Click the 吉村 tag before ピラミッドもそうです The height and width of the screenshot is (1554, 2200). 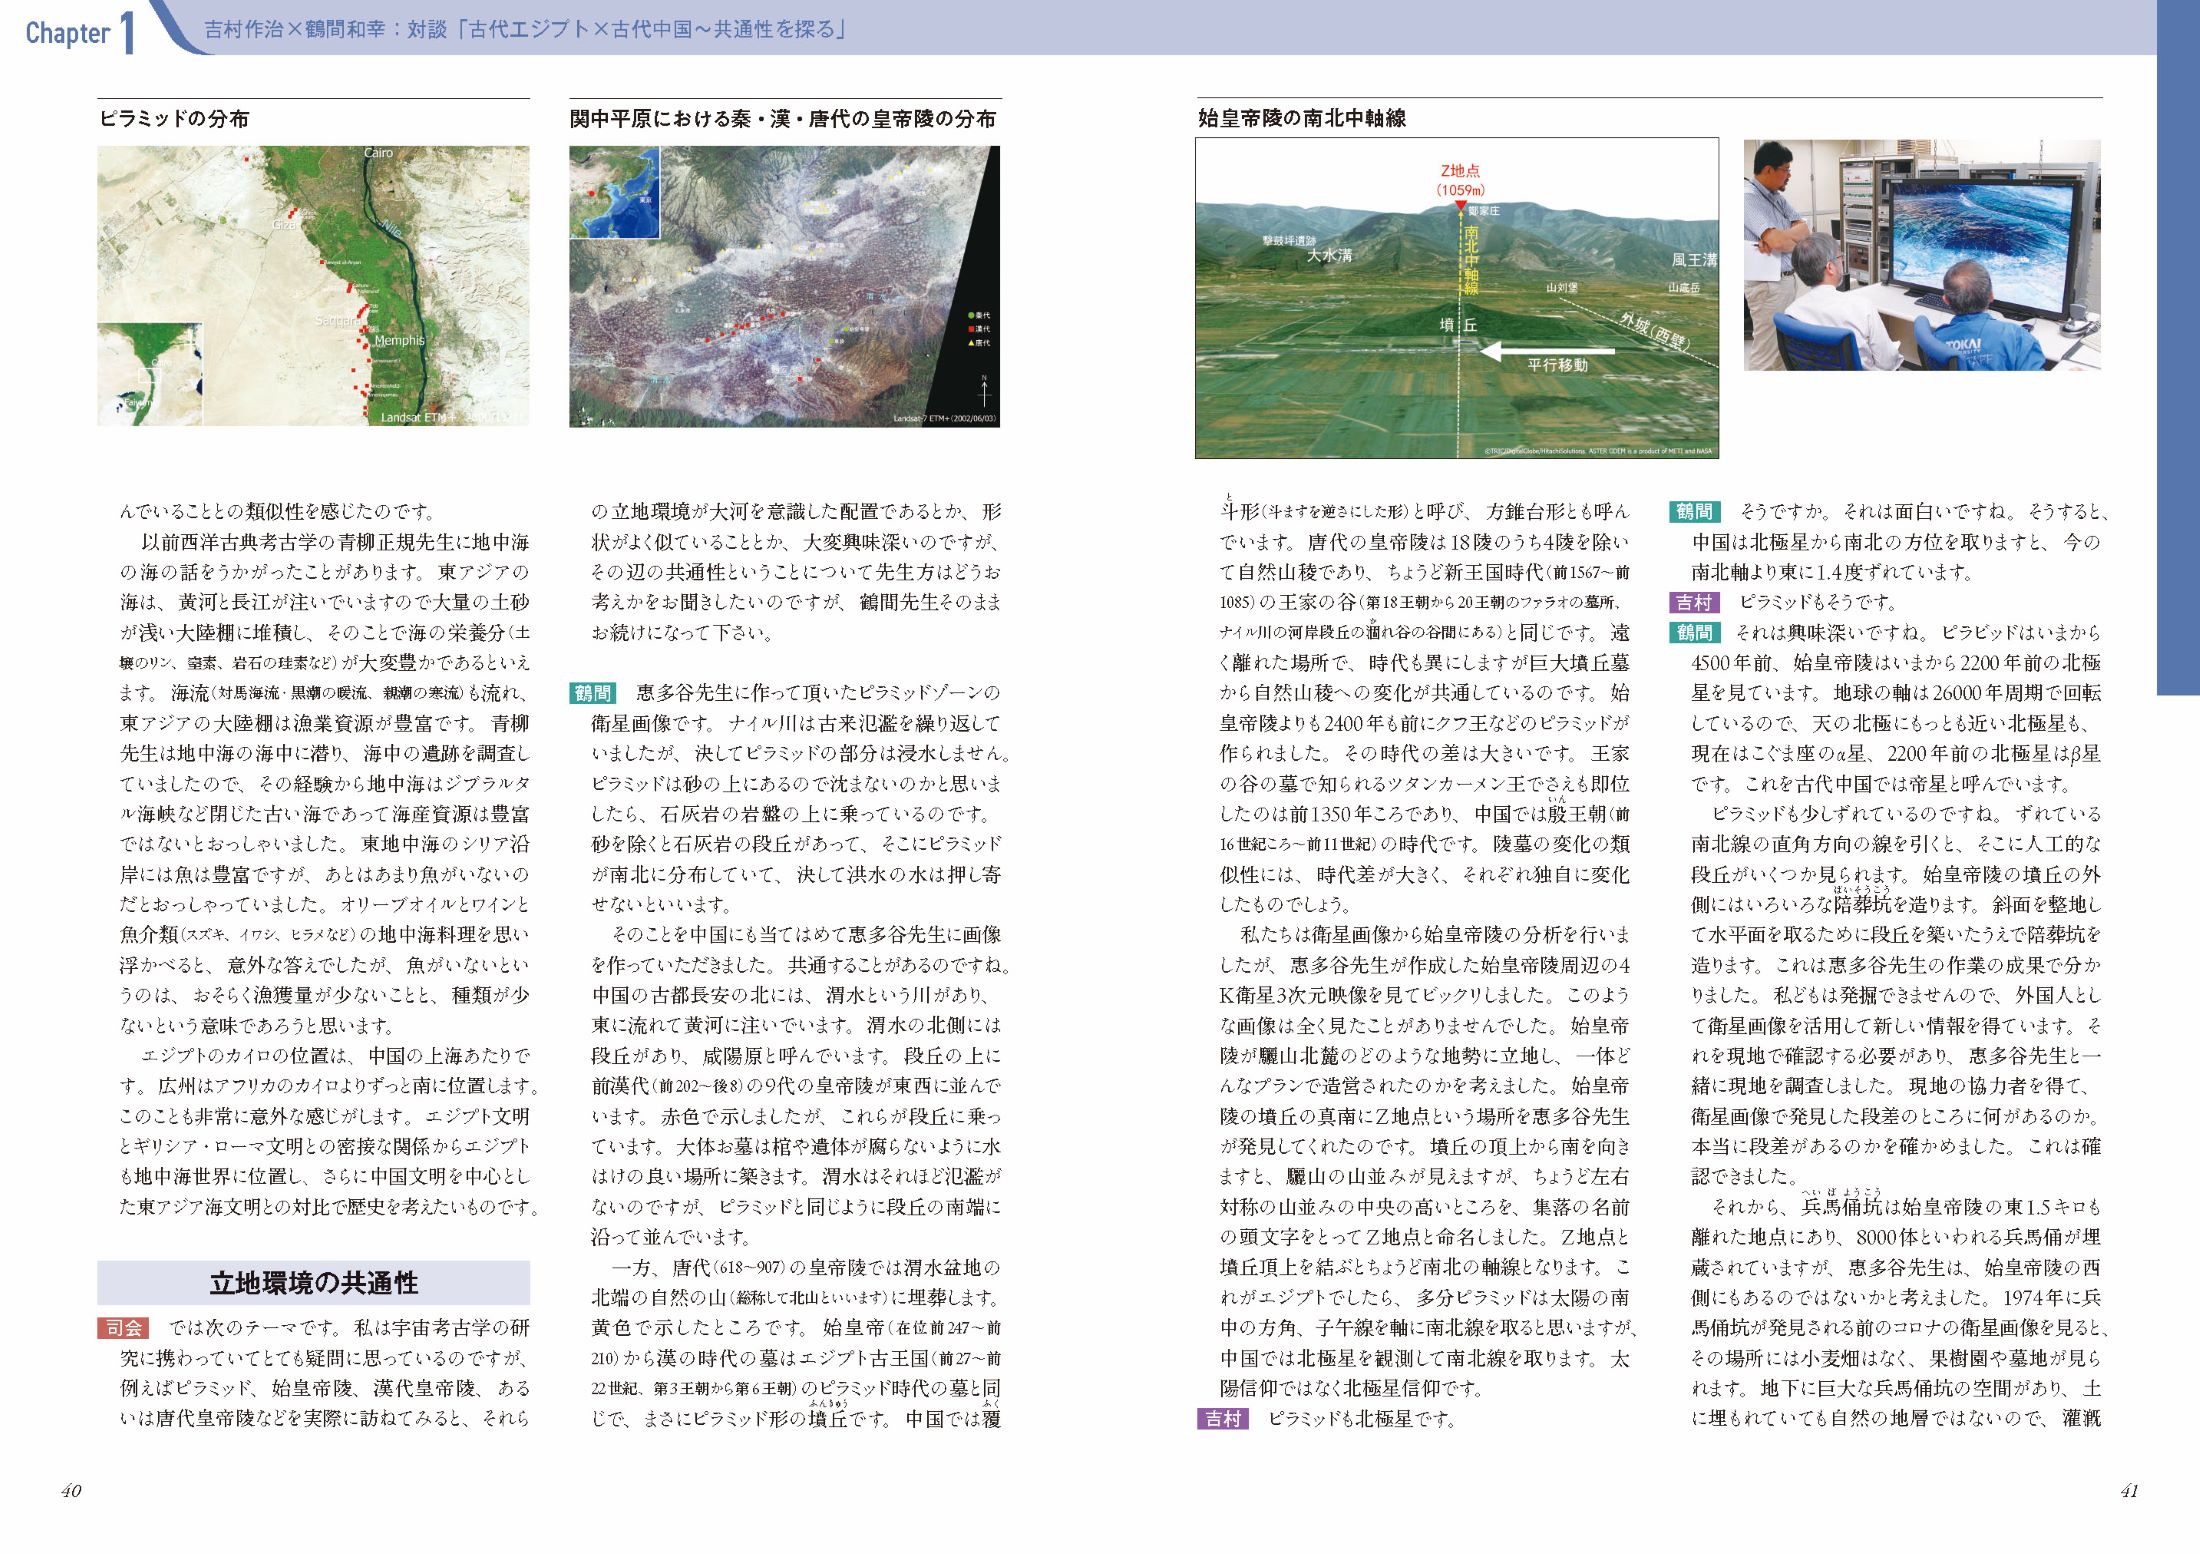point(1694,602)
